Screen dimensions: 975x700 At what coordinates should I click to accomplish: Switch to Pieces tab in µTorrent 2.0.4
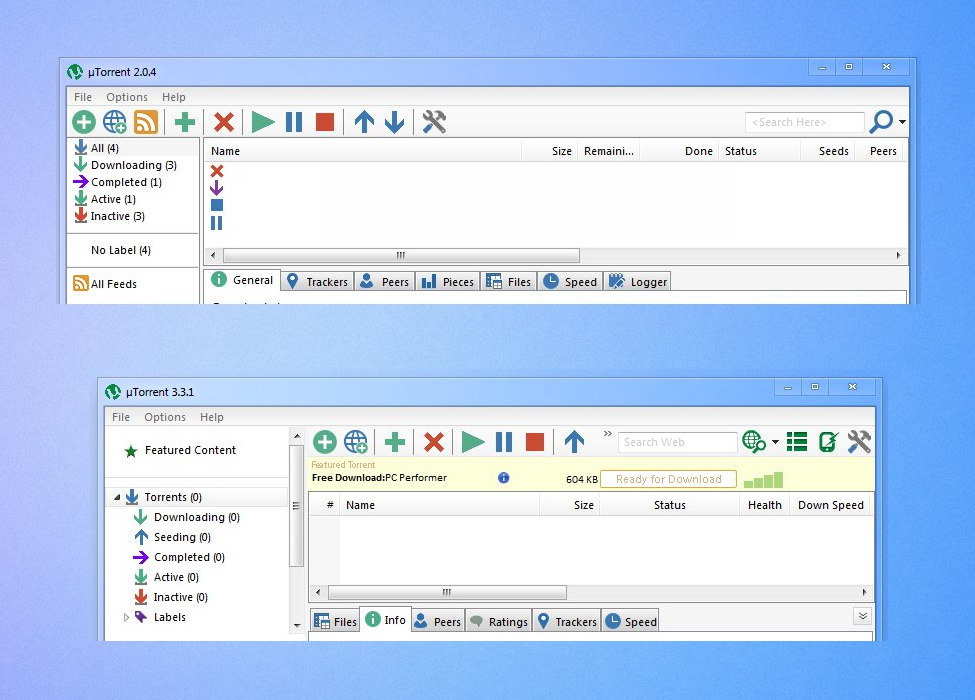pos(448,282)
